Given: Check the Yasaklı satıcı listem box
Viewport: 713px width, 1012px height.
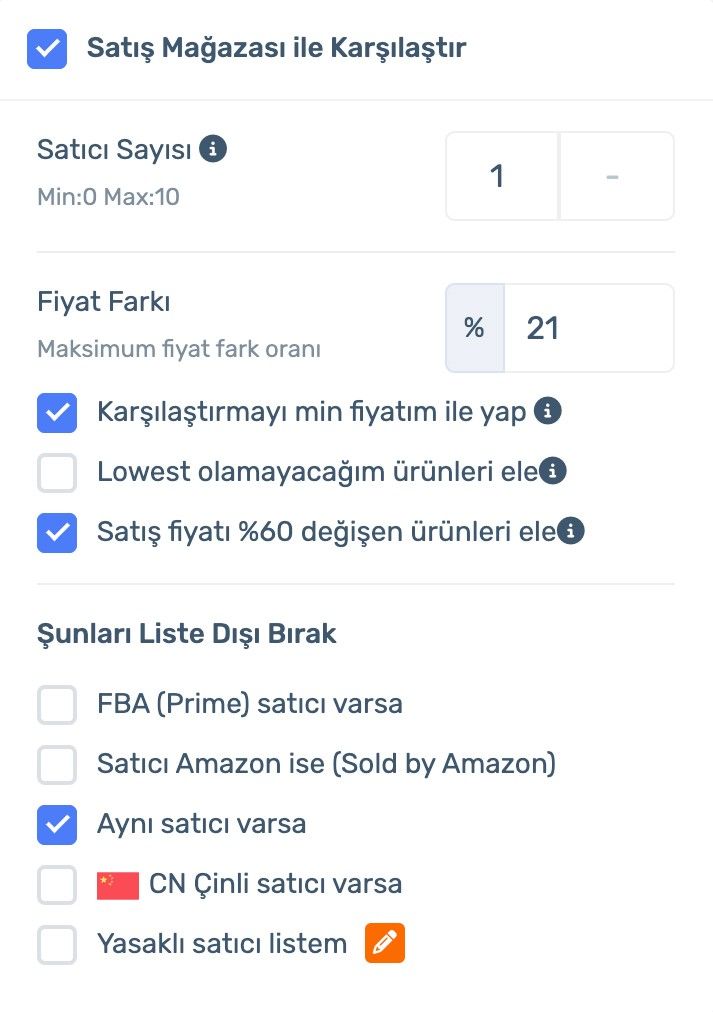Looking at the screenshot, I should 57,944.
